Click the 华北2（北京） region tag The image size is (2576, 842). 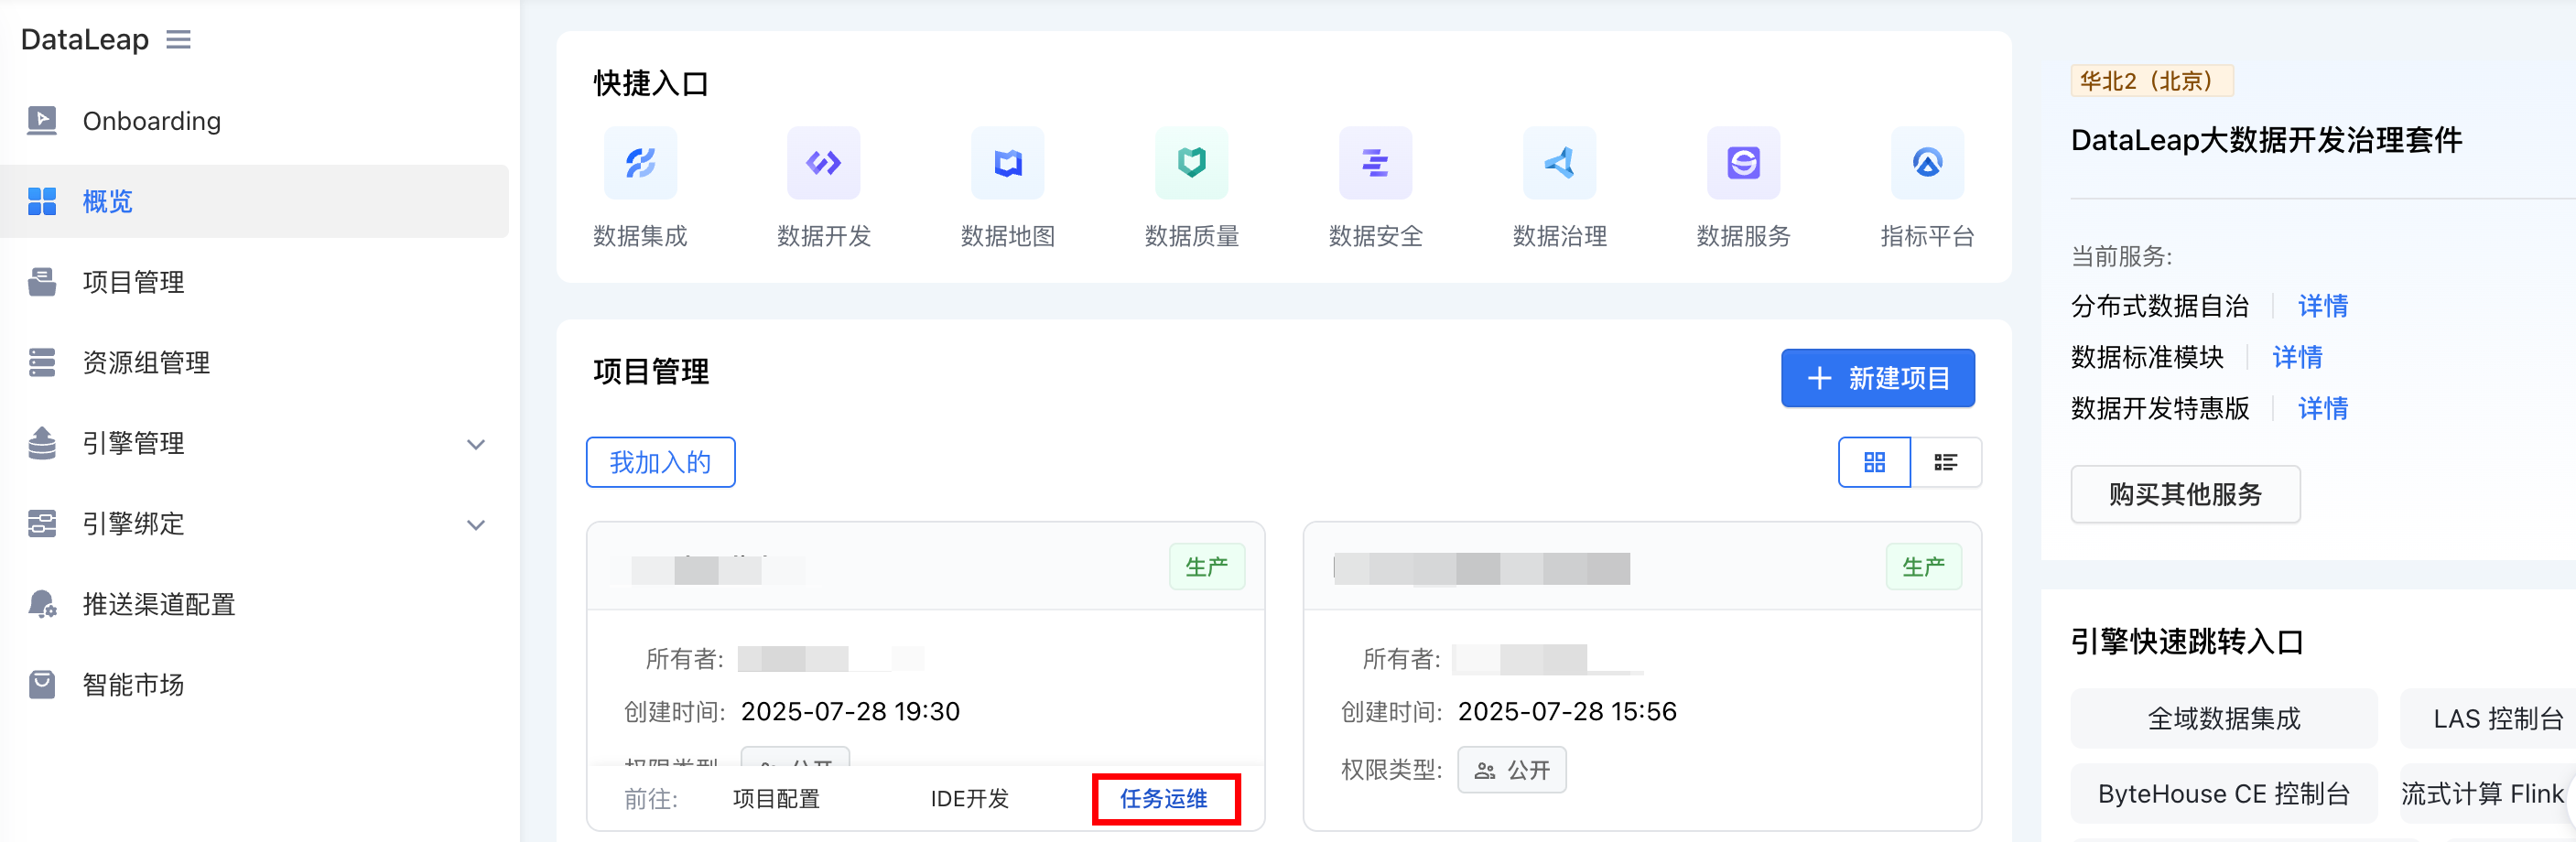(2152, 81)
